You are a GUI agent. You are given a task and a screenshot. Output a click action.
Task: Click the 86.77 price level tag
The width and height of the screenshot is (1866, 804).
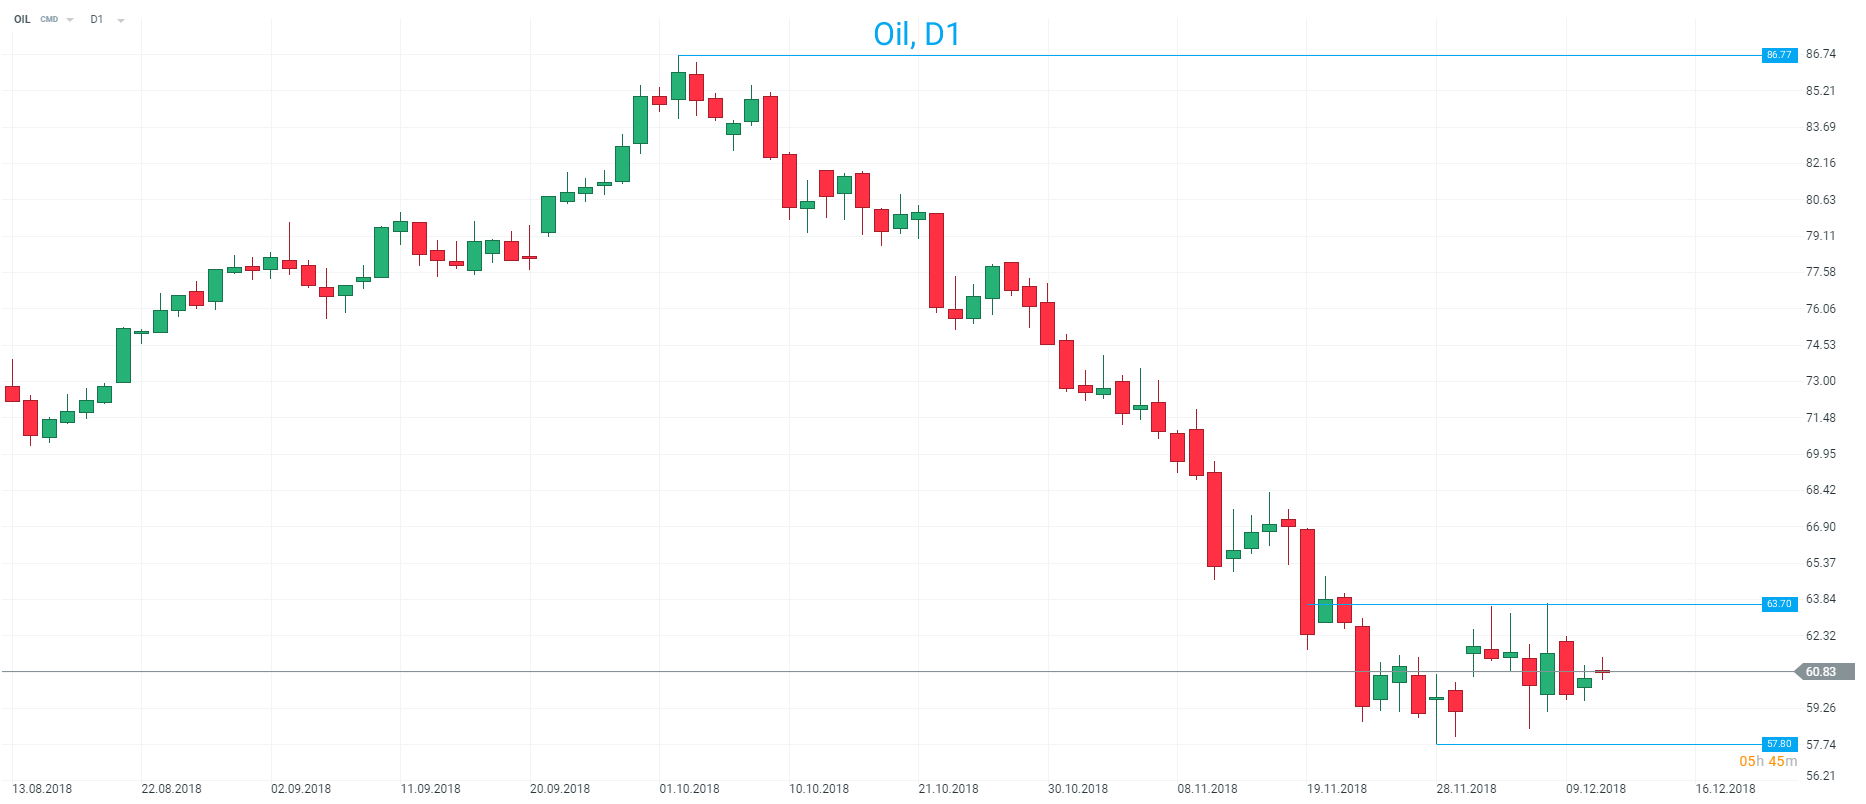click(1779, 55)
